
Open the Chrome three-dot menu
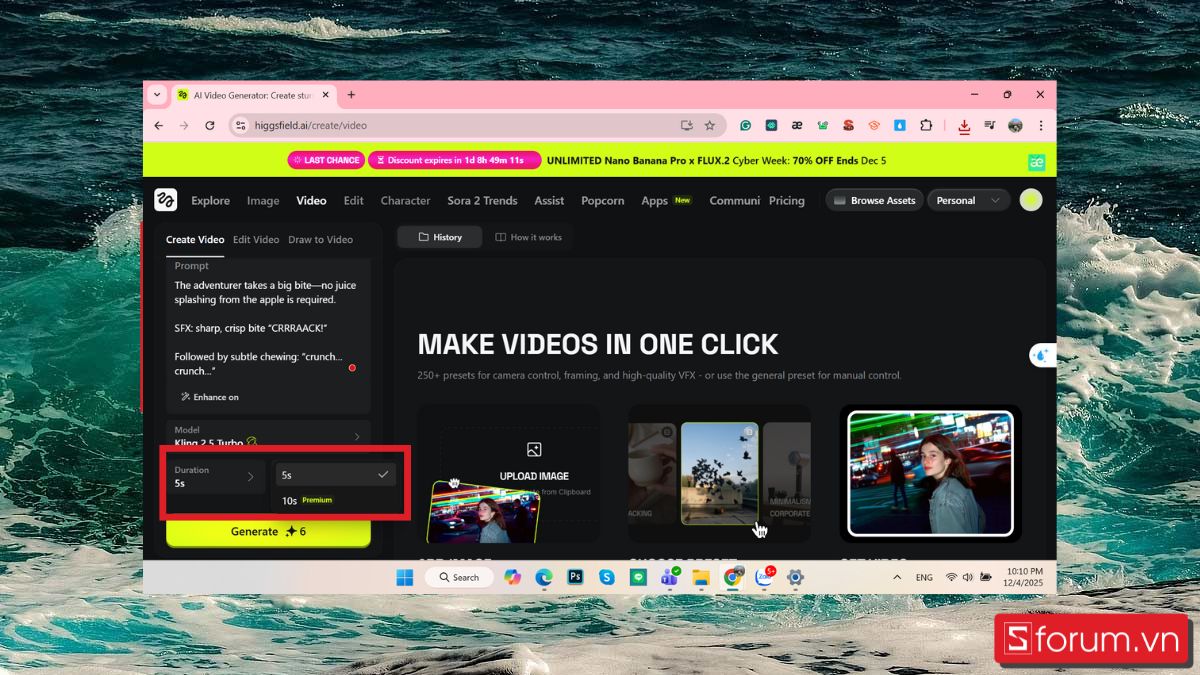pyautogui.click(x=1041, y=125)
